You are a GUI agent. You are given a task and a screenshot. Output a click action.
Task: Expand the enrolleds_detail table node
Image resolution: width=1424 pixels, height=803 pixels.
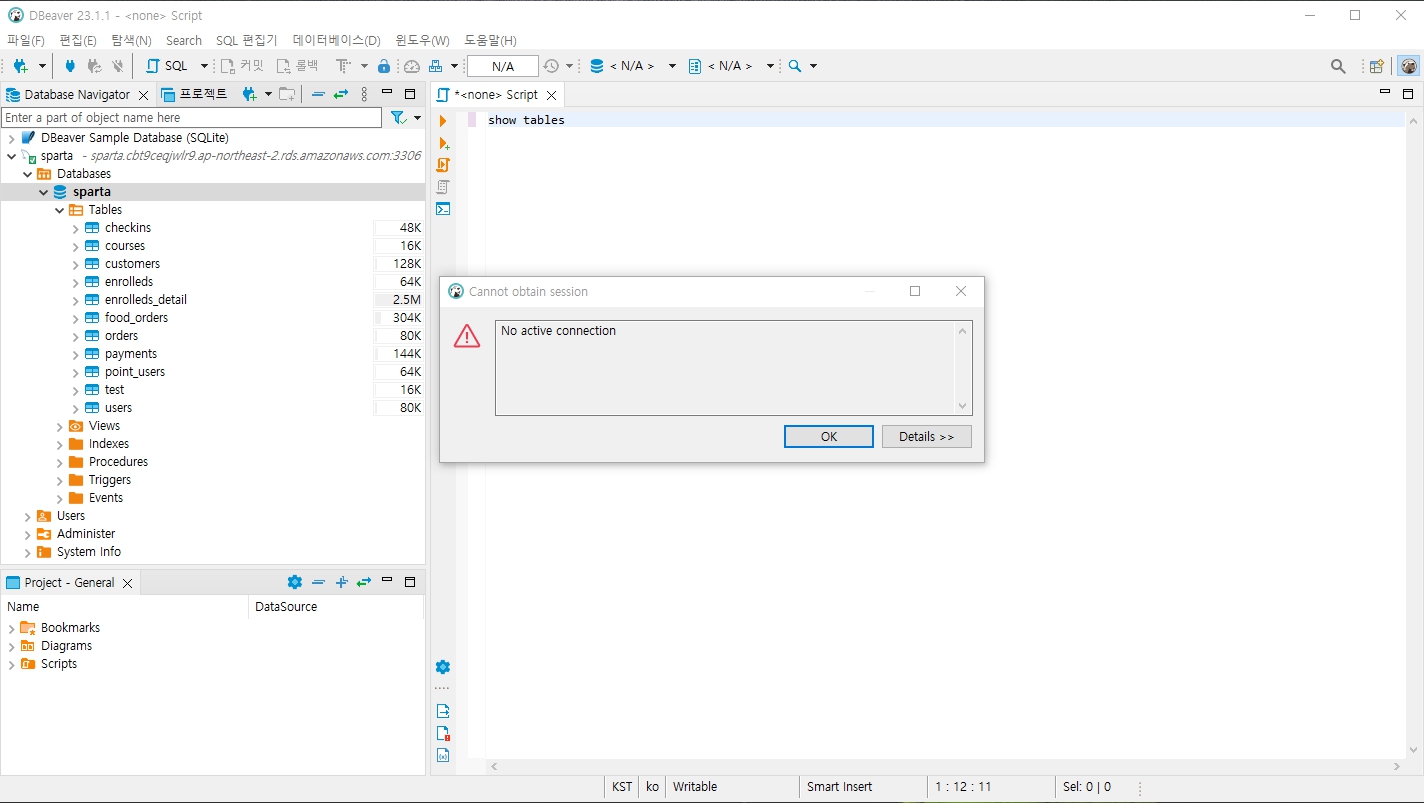click(75, 300)
